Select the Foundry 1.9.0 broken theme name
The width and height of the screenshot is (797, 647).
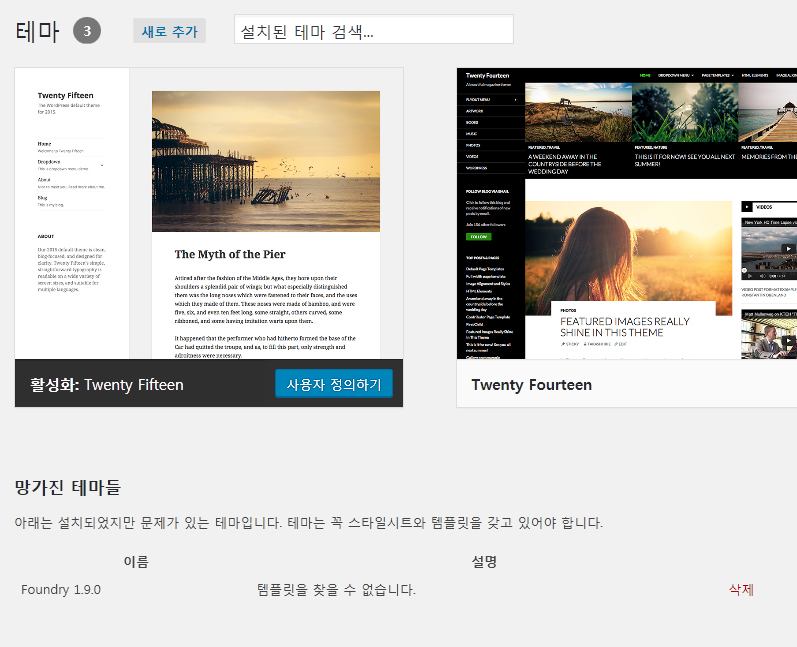[x=61, y=590]
